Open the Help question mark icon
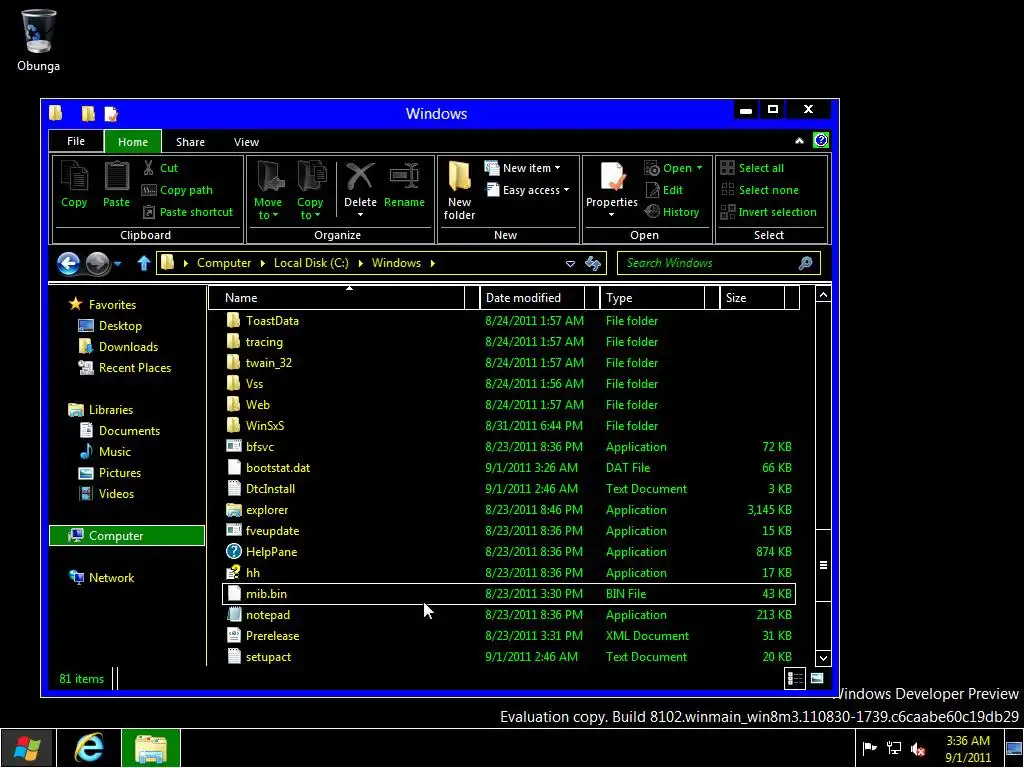The image size is (1024, 768). pyautogui.click(x=821, y=140)
